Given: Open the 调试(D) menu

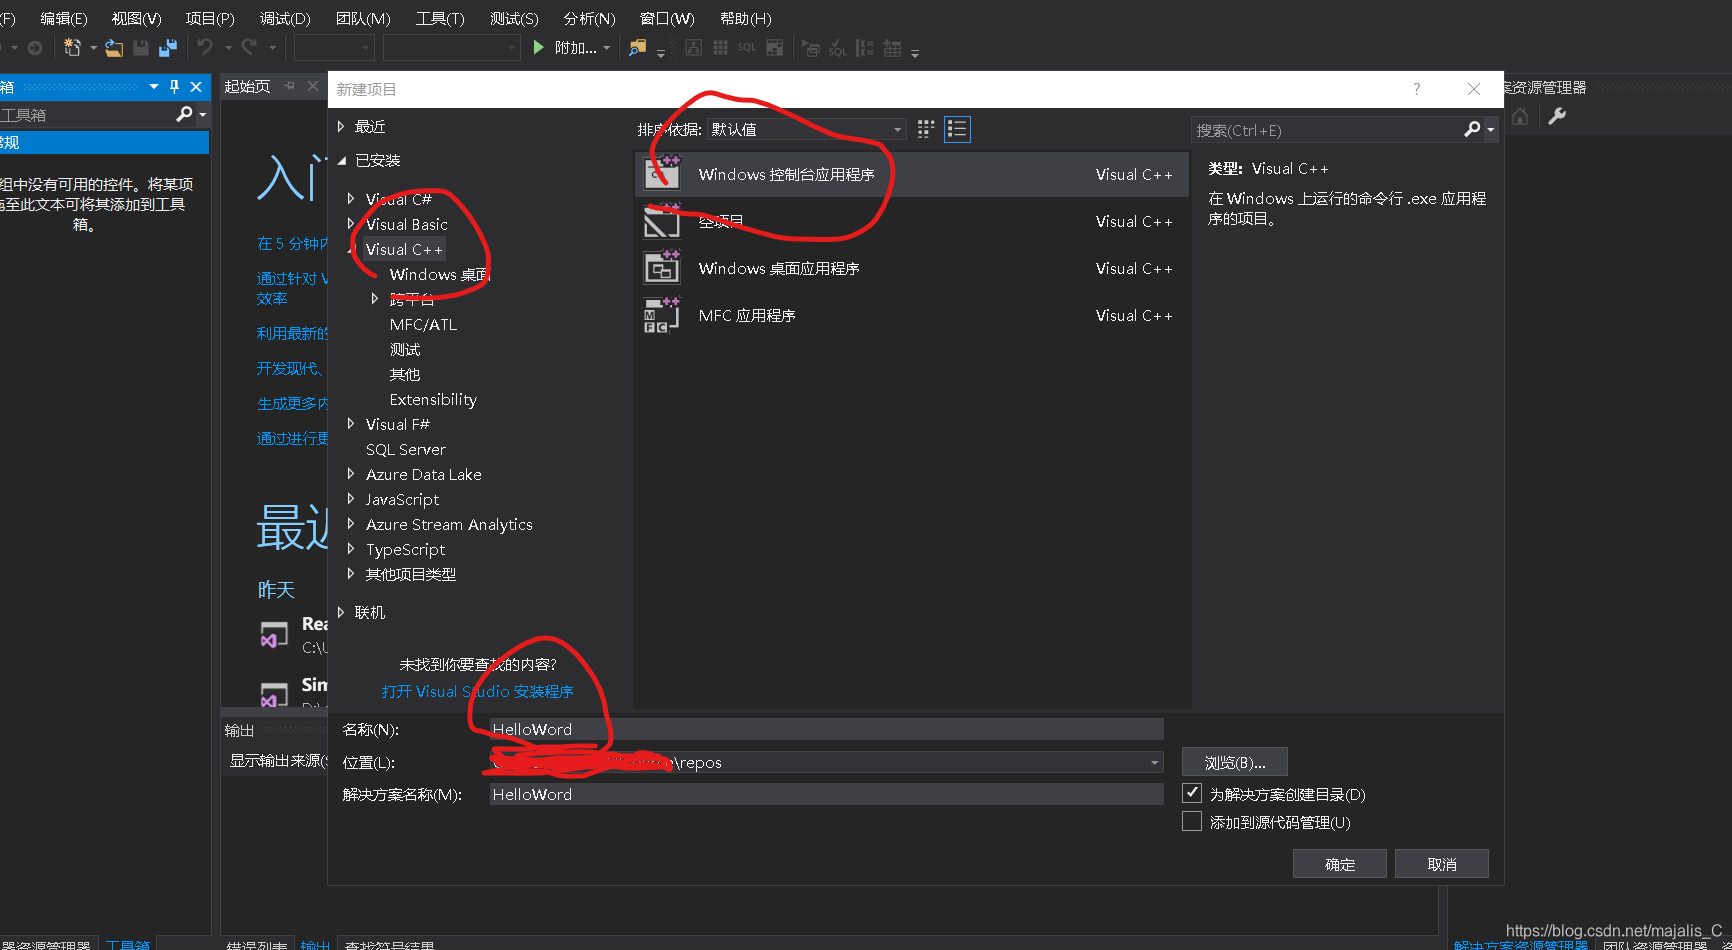Looking at the screenshot, I should point(286,18).
